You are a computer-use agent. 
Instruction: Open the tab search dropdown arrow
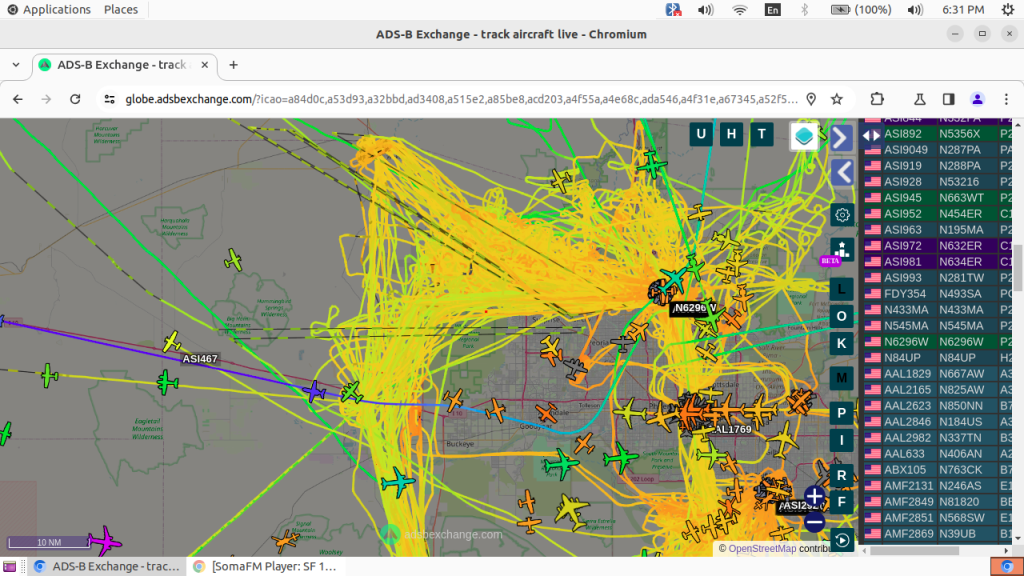tap(16, 65)
